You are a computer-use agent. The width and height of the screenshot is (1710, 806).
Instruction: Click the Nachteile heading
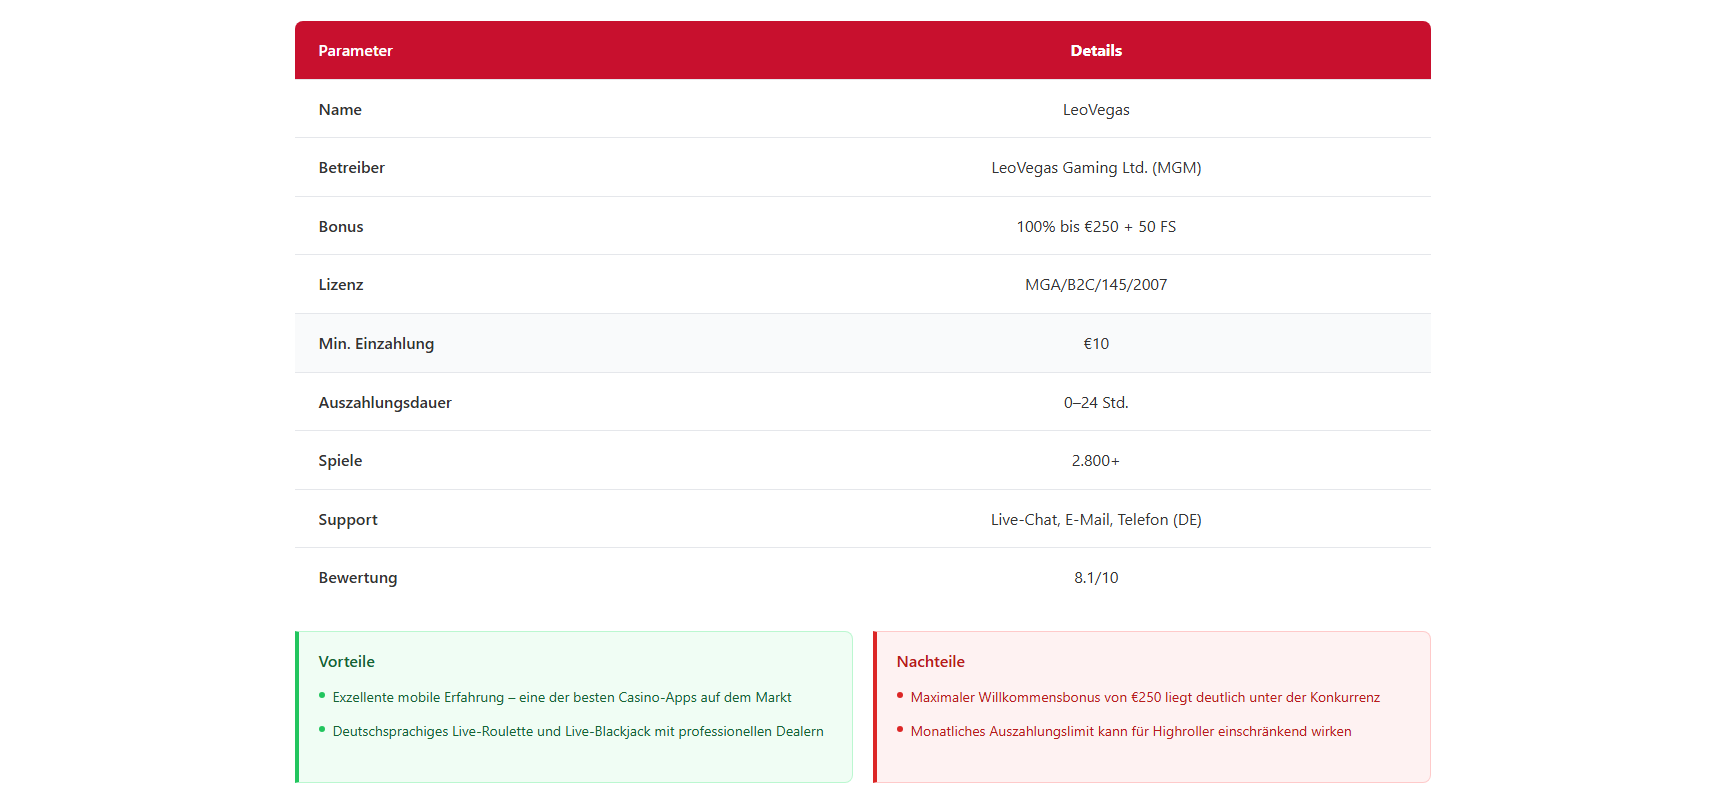(930, 662)
